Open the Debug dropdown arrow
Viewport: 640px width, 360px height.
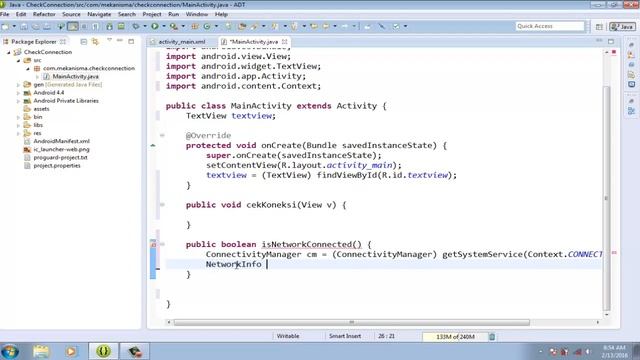tap(144, 27)
